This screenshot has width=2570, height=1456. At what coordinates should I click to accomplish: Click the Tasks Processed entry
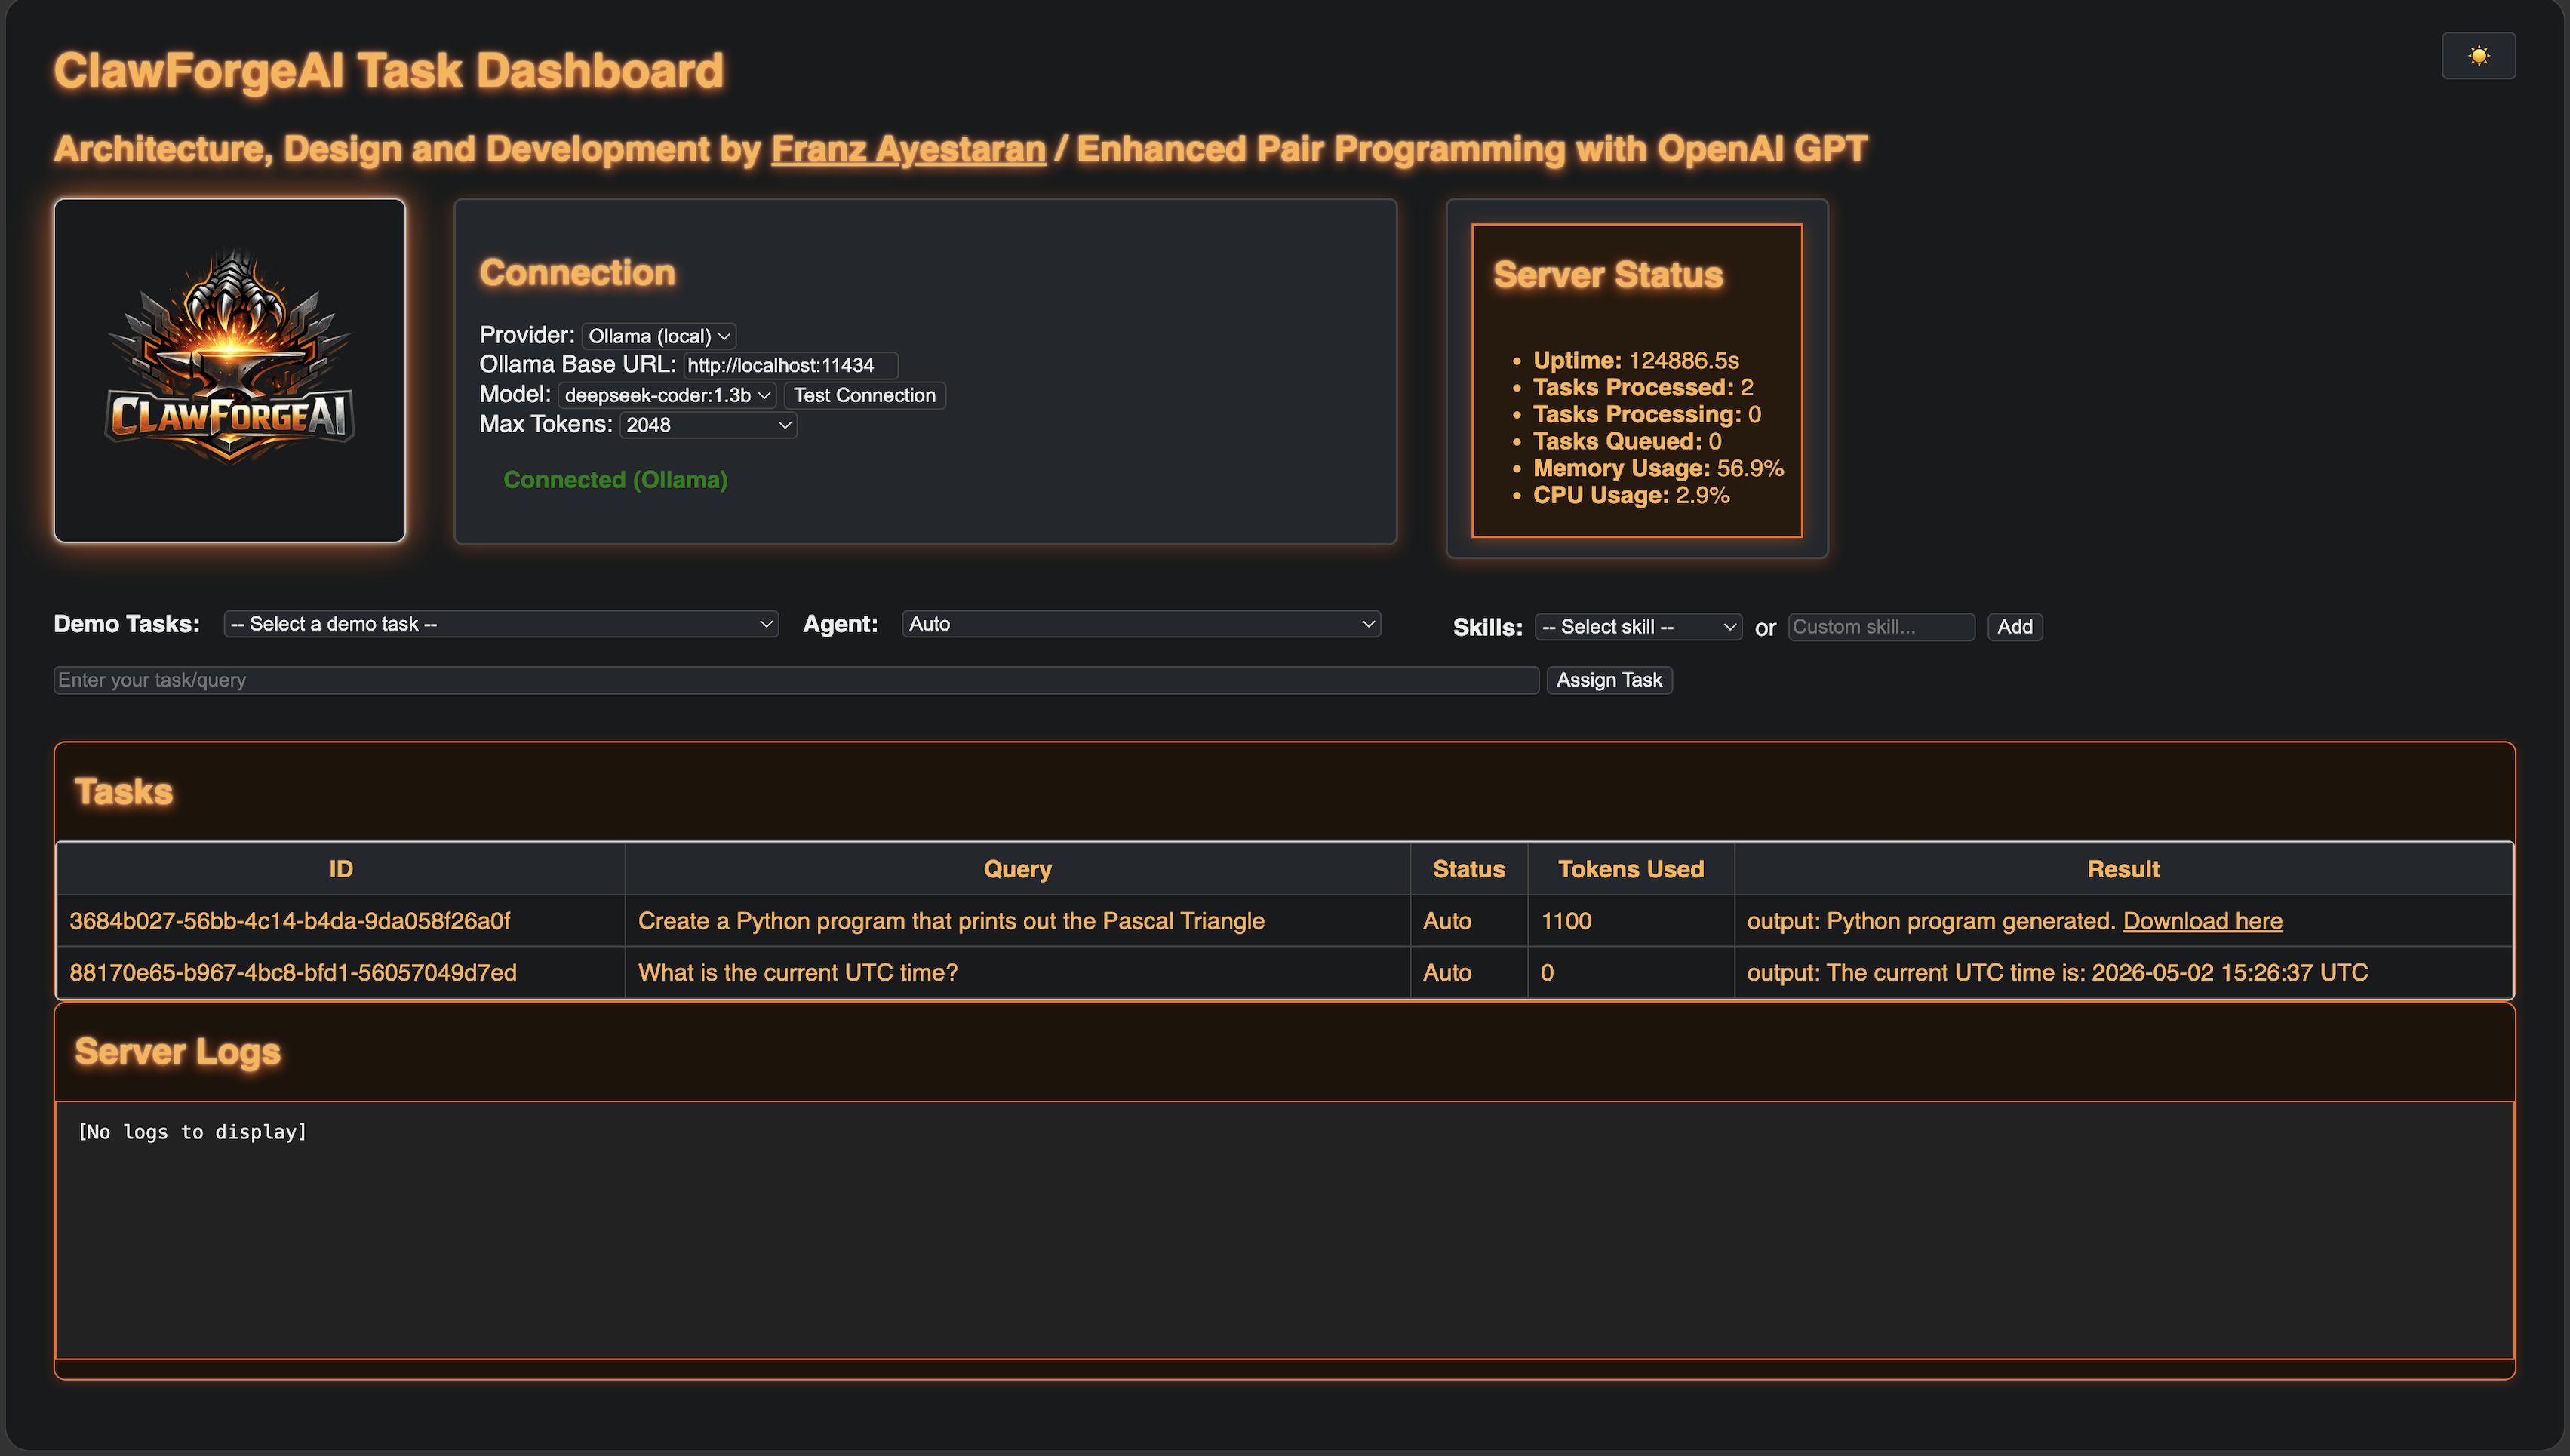tap(1643, 387)
